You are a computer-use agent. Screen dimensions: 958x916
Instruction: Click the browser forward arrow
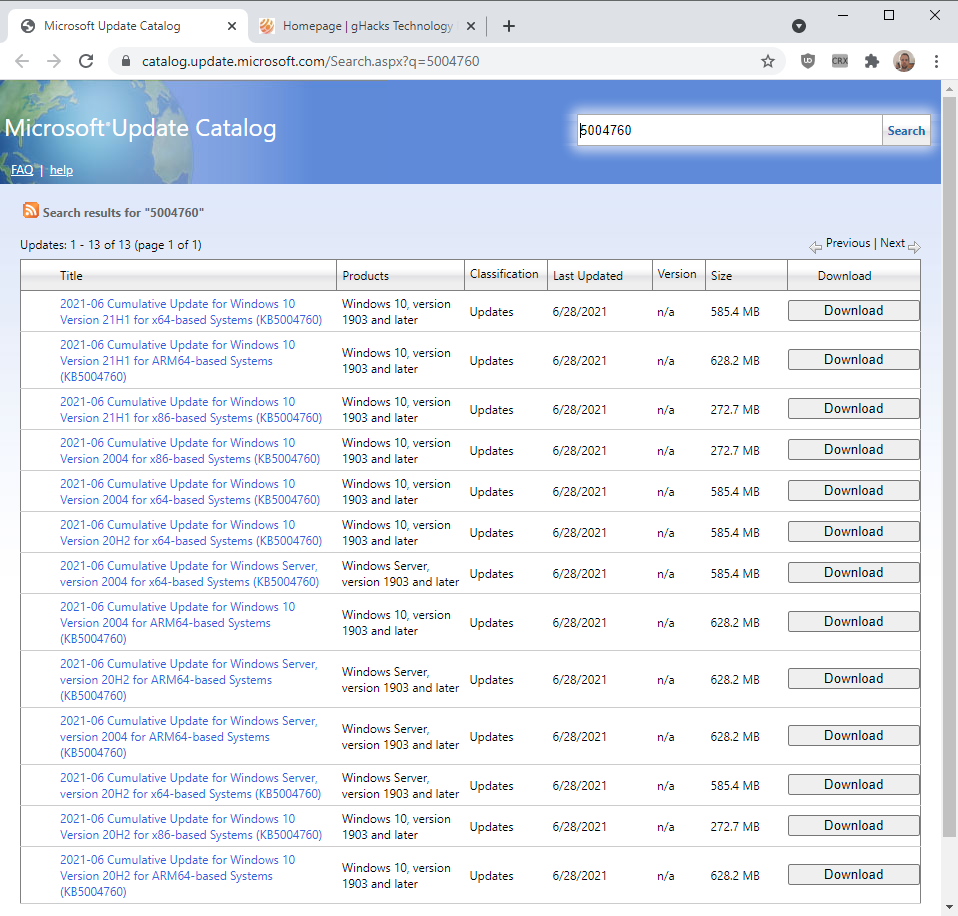click(54, 61)
